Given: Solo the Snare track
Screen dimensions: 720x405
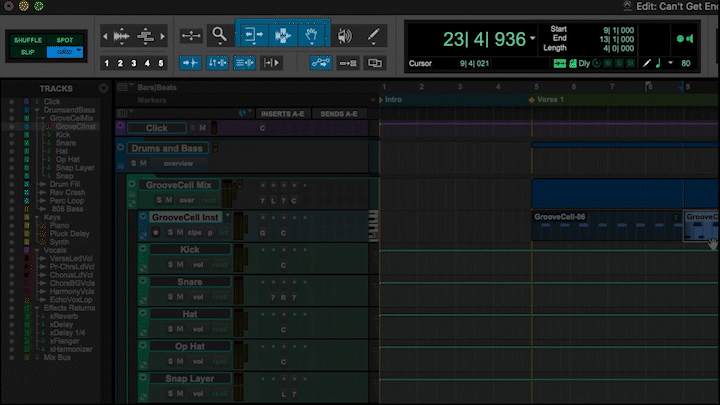Looking at the screenshot, I should [169, 297].
